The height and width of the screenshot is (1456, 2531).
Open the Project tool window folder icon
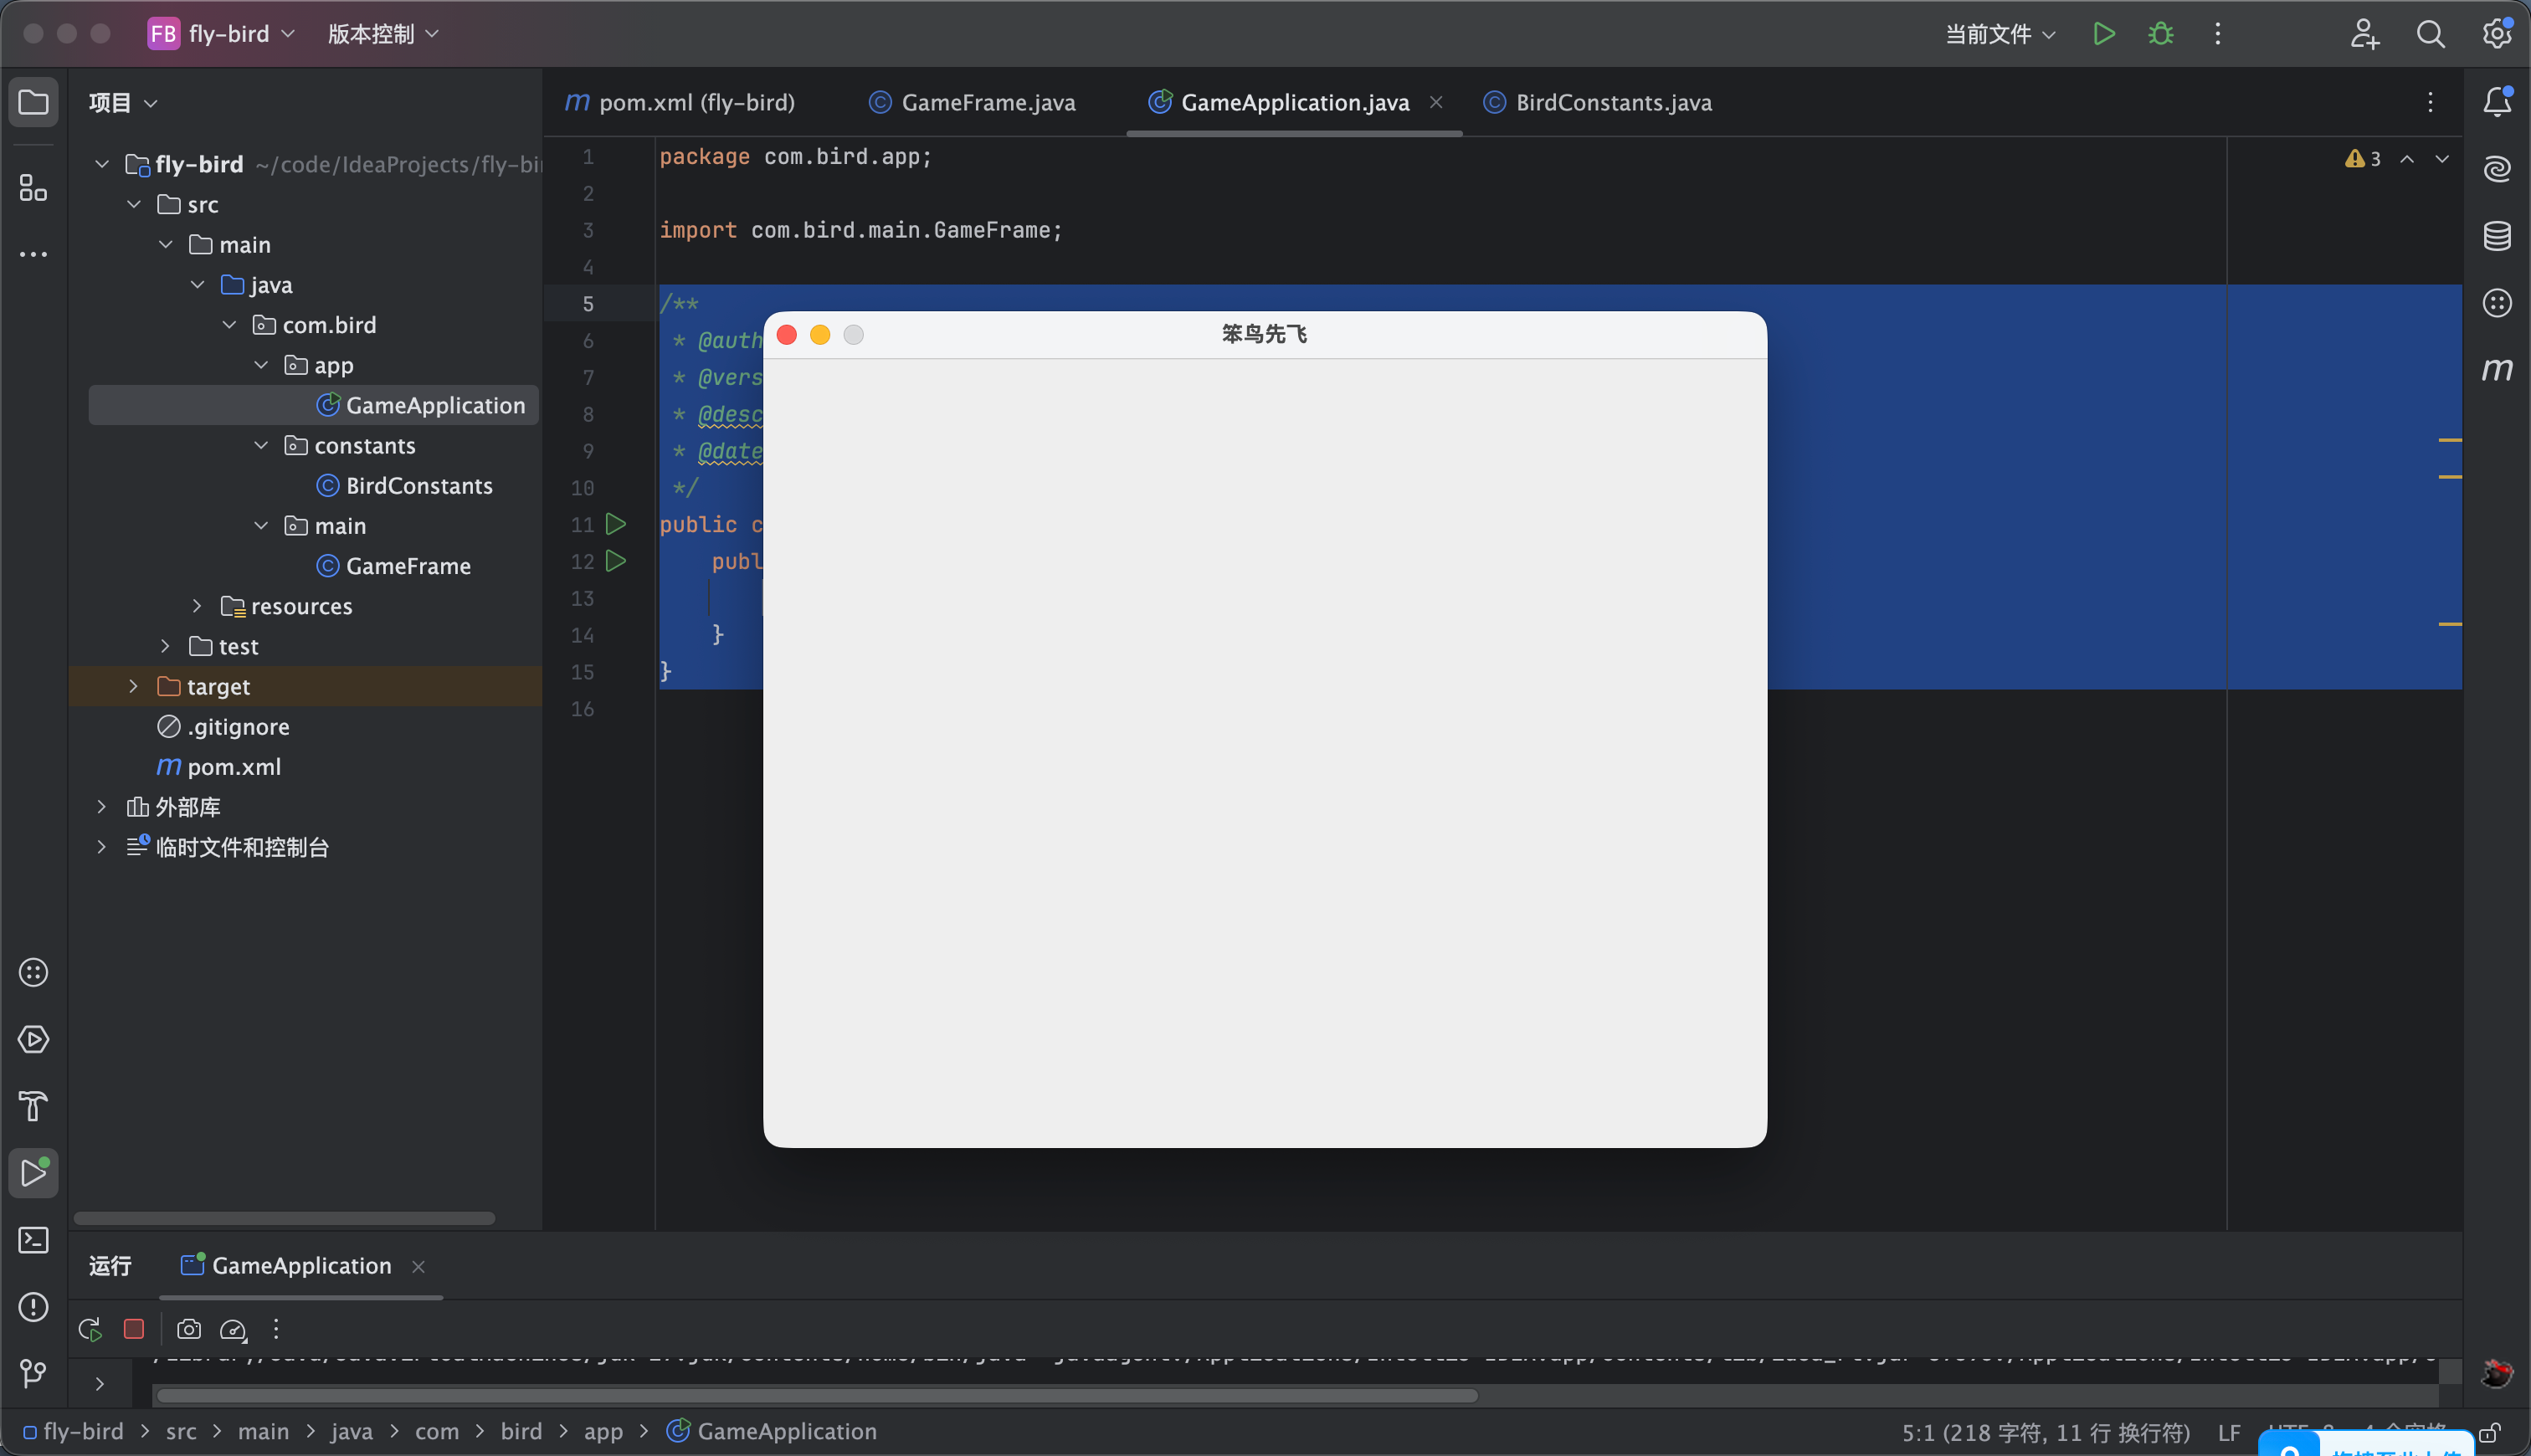33,102
